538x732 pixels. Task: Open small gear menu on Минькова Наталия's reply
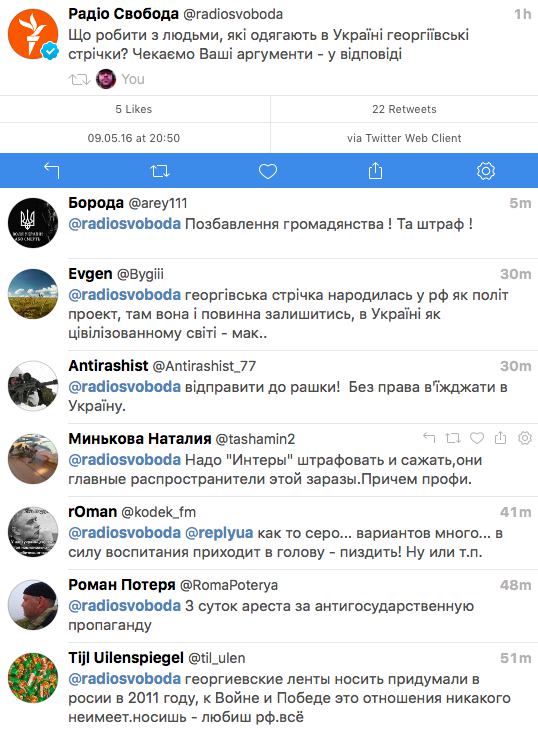point(525,438)
